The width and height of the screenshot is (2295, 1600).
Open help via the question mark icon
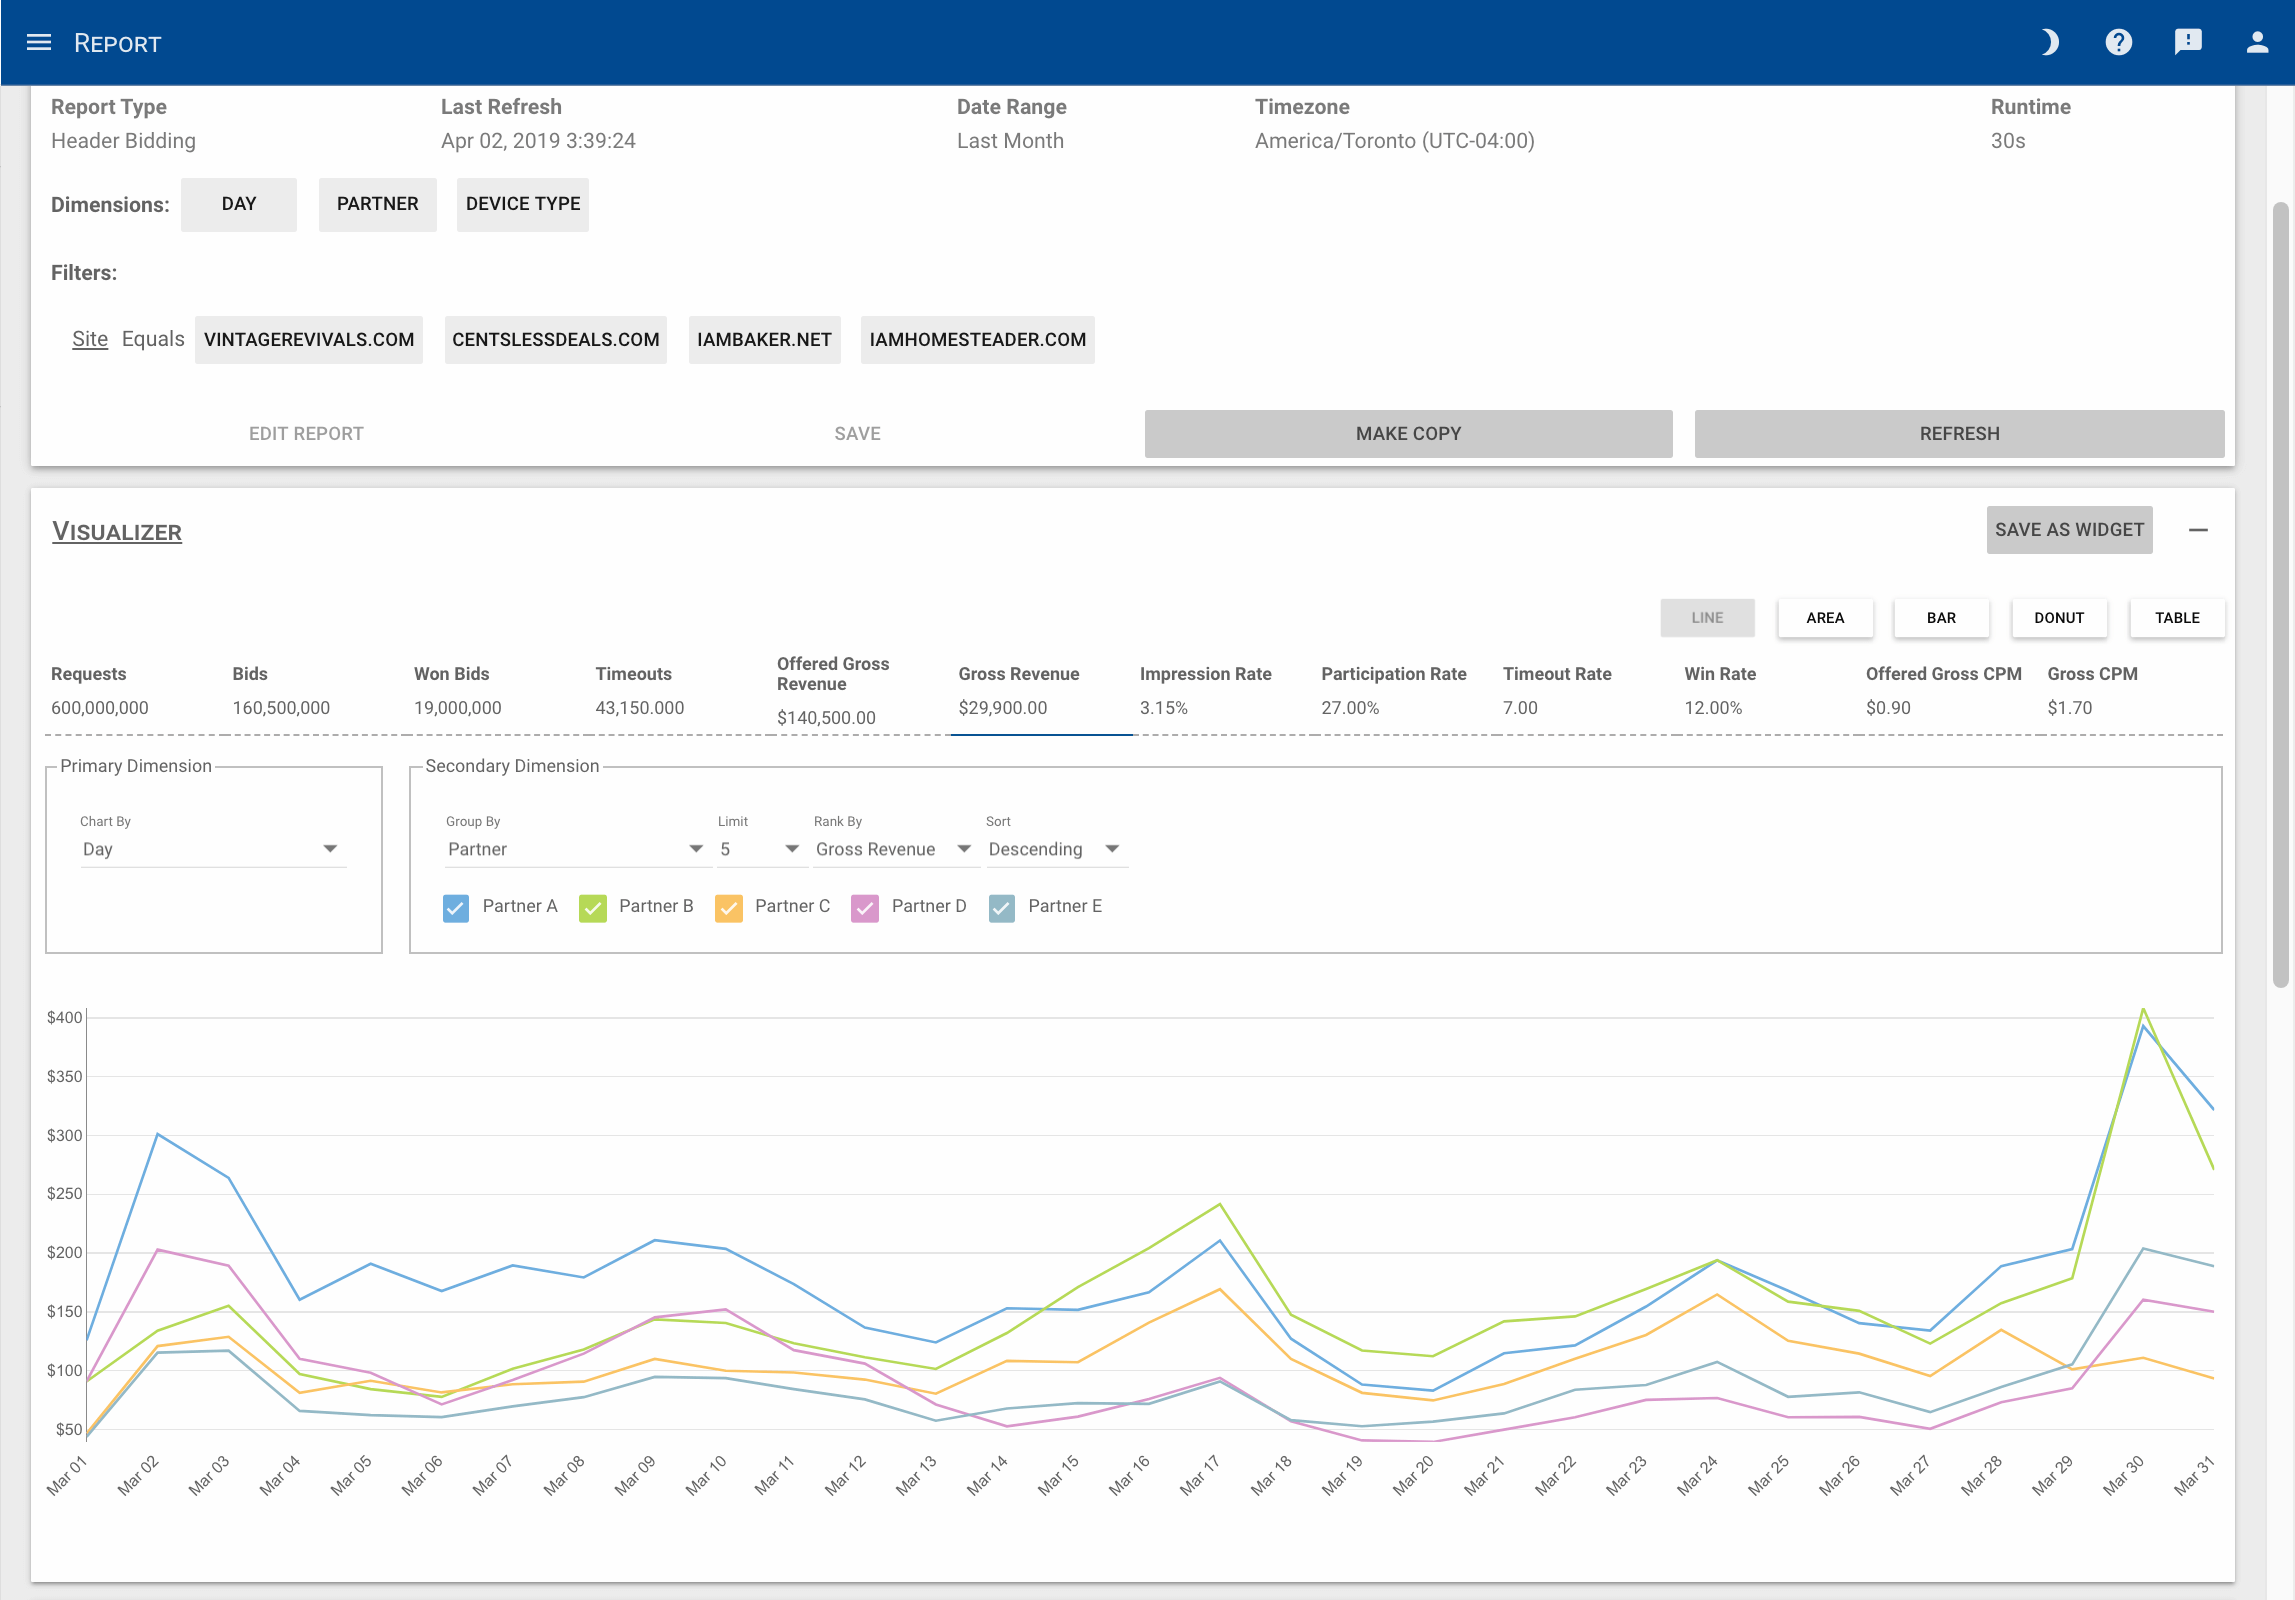pos(2118,42)
